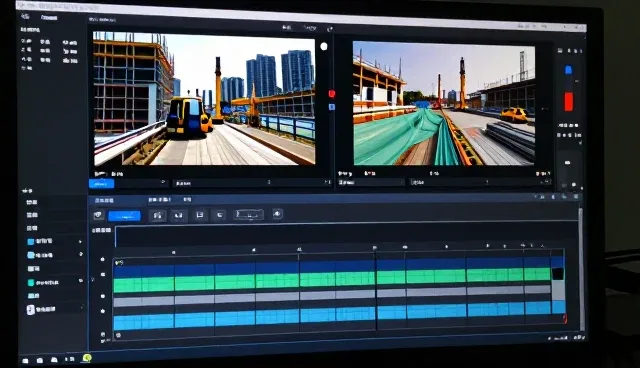This screenshot has width=640, height=368.
Task: Click the third taskbar icon at bottom left
Action: (54, 359)
